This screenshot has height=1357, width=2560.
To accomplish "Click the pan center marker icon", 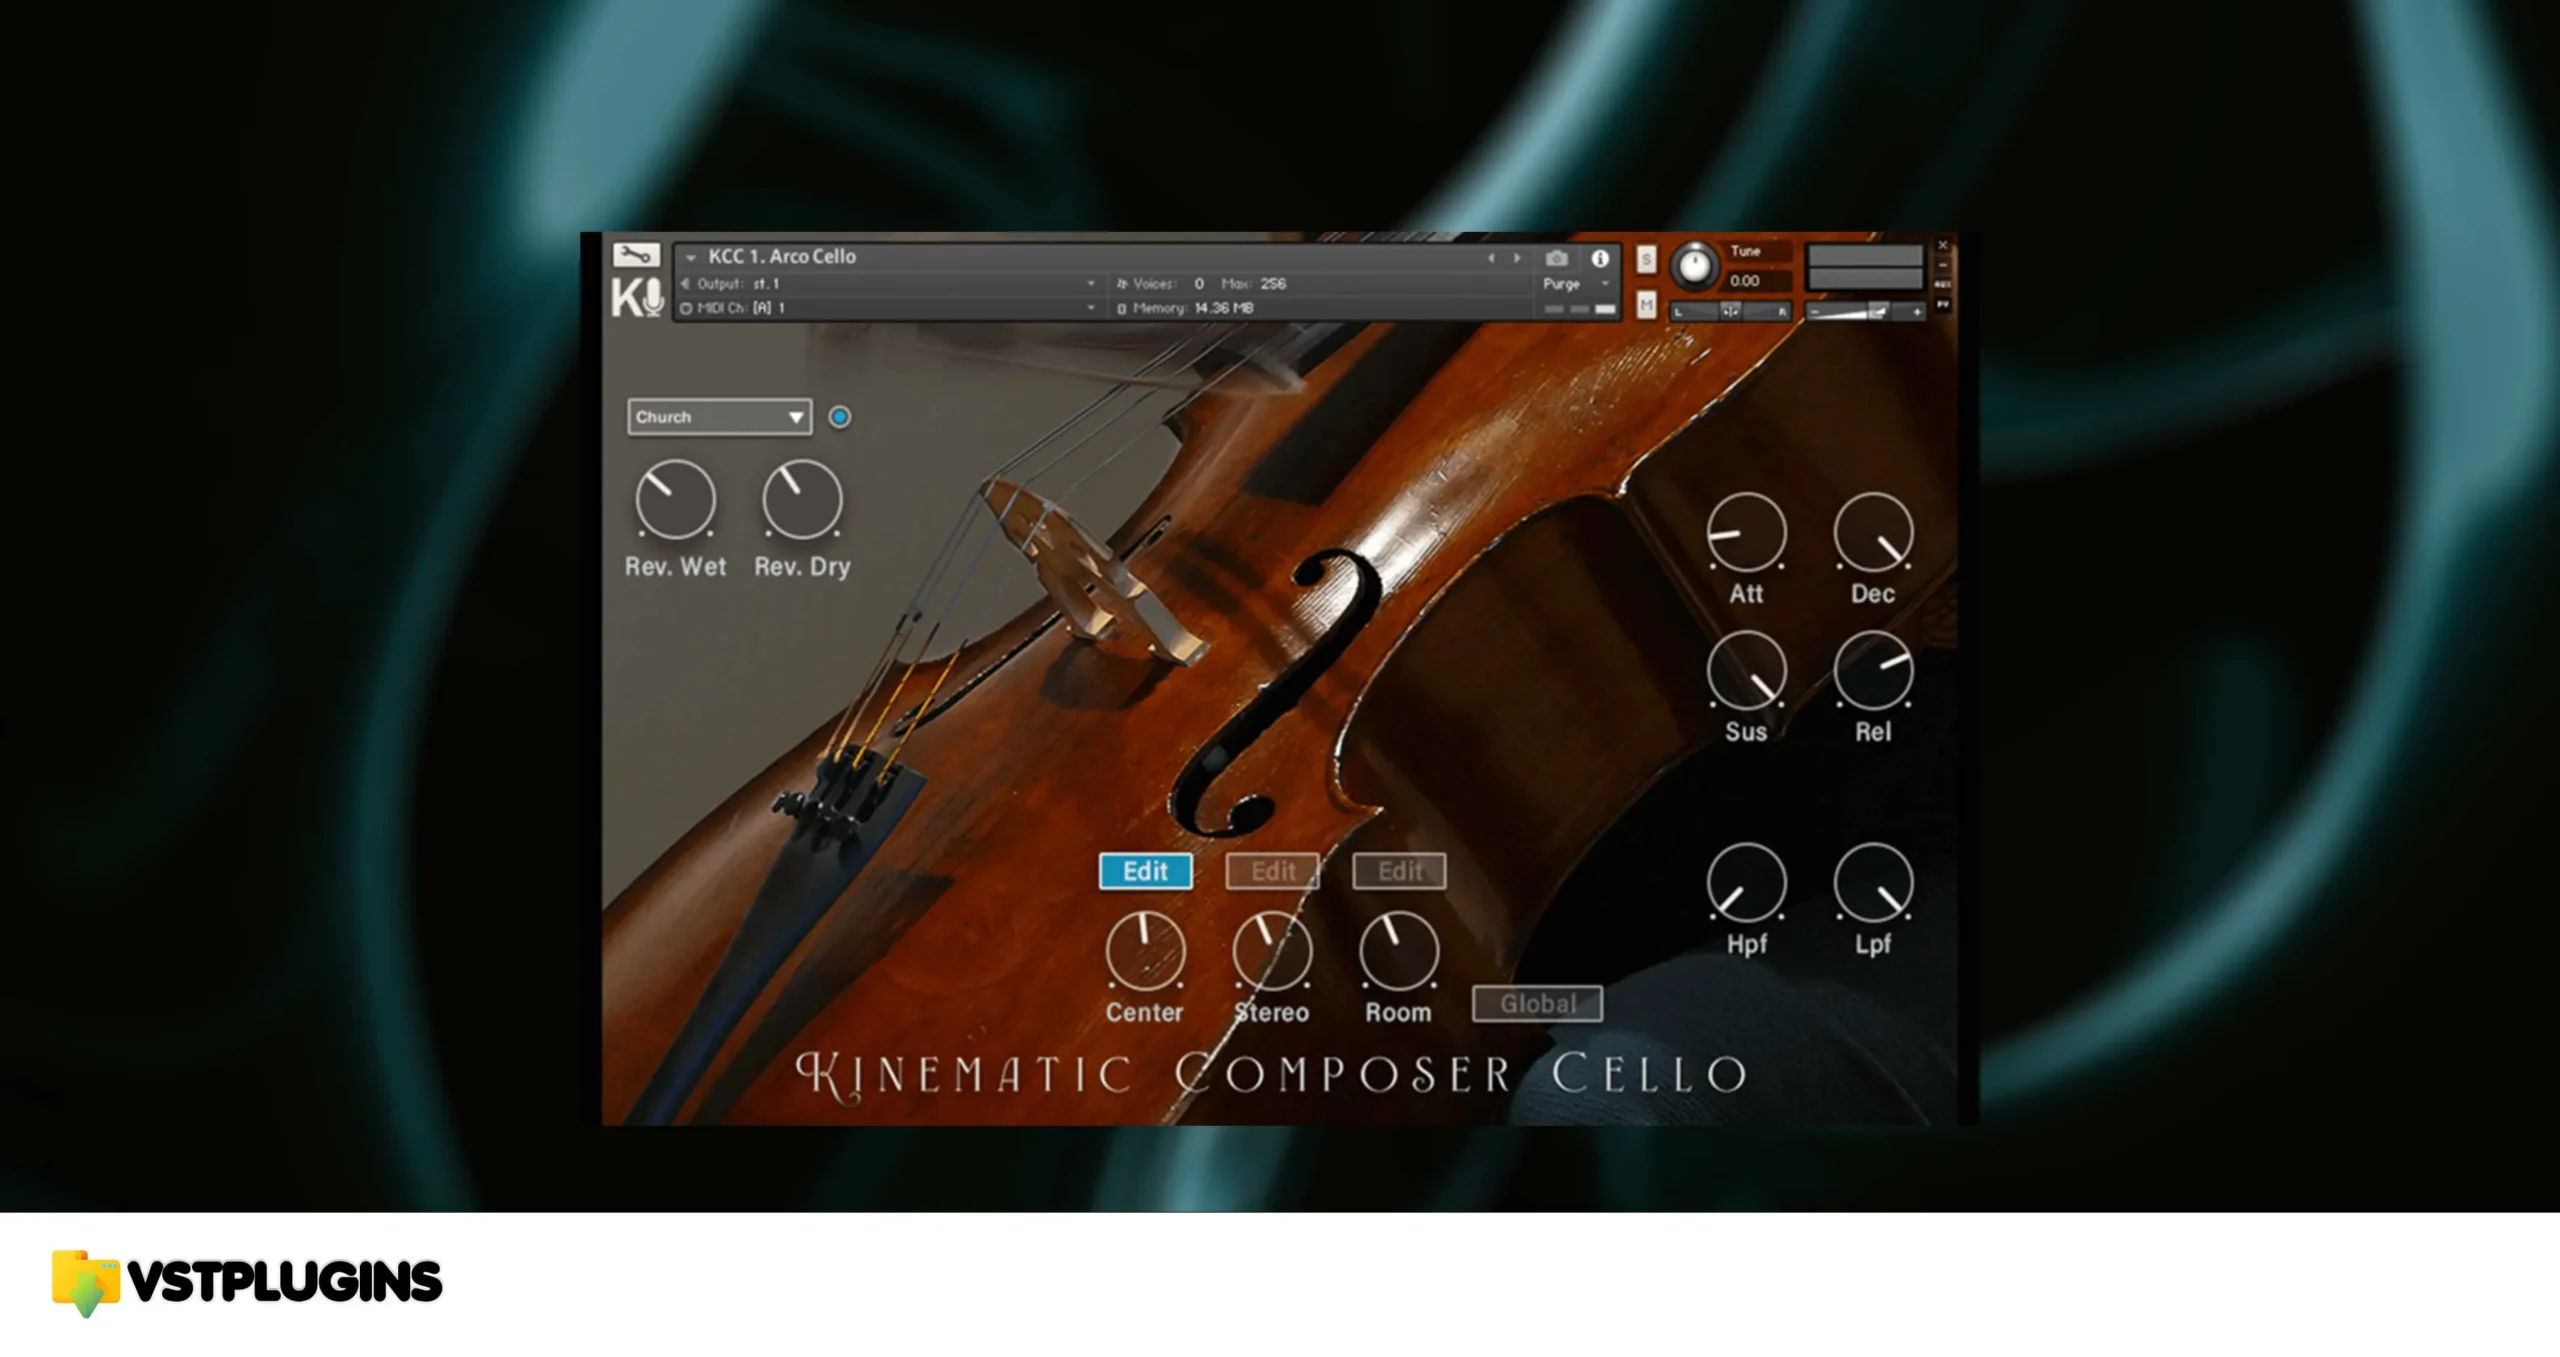I will 1730,311.
